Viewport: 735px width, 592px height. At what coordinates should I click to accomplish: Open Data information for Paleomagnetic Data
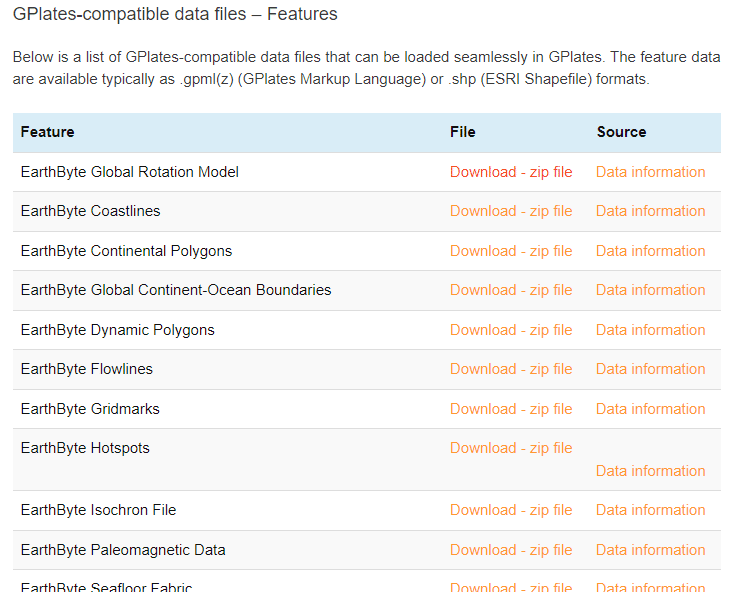coord(650,550)
